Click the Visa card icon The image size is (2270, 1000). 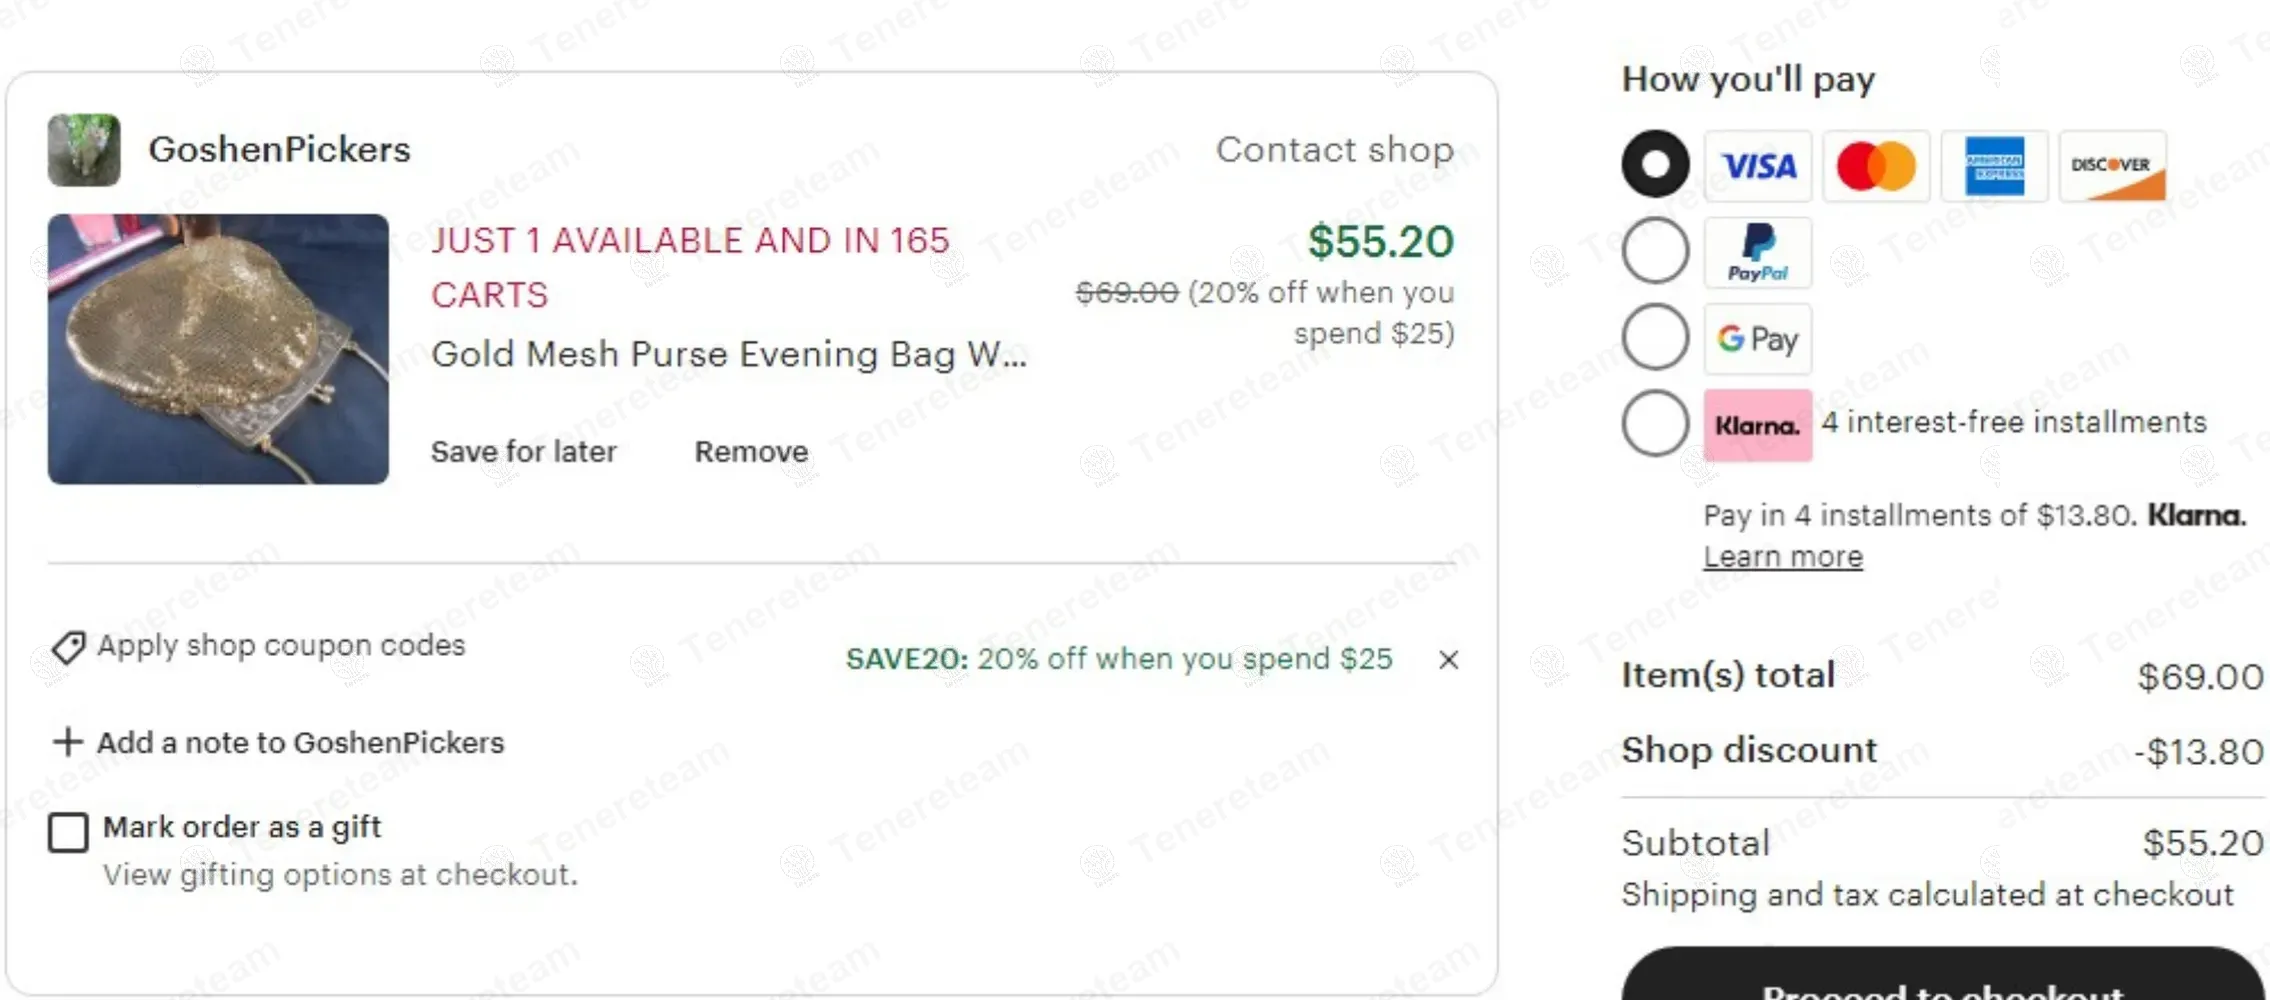click(x=1758, y=165)
